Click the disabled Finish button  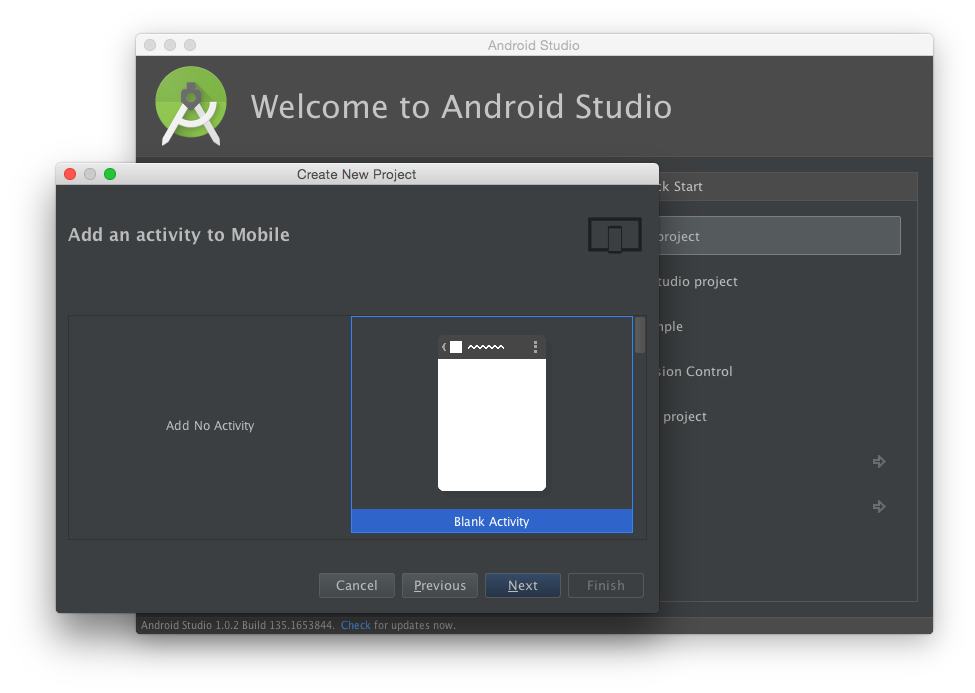coord(606,585)
